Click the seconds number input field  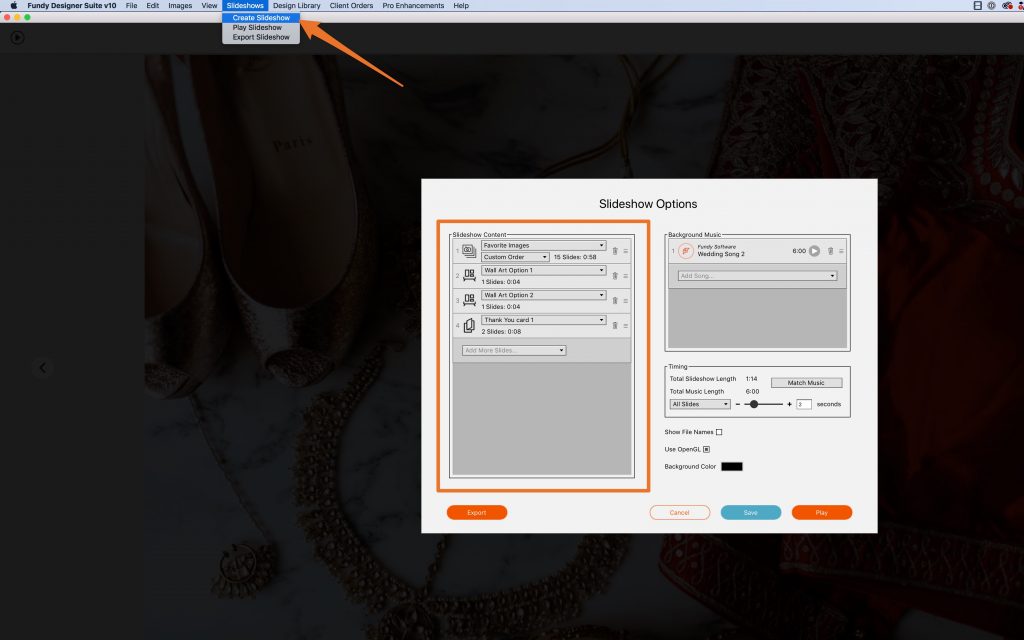(x=804, y=404)
